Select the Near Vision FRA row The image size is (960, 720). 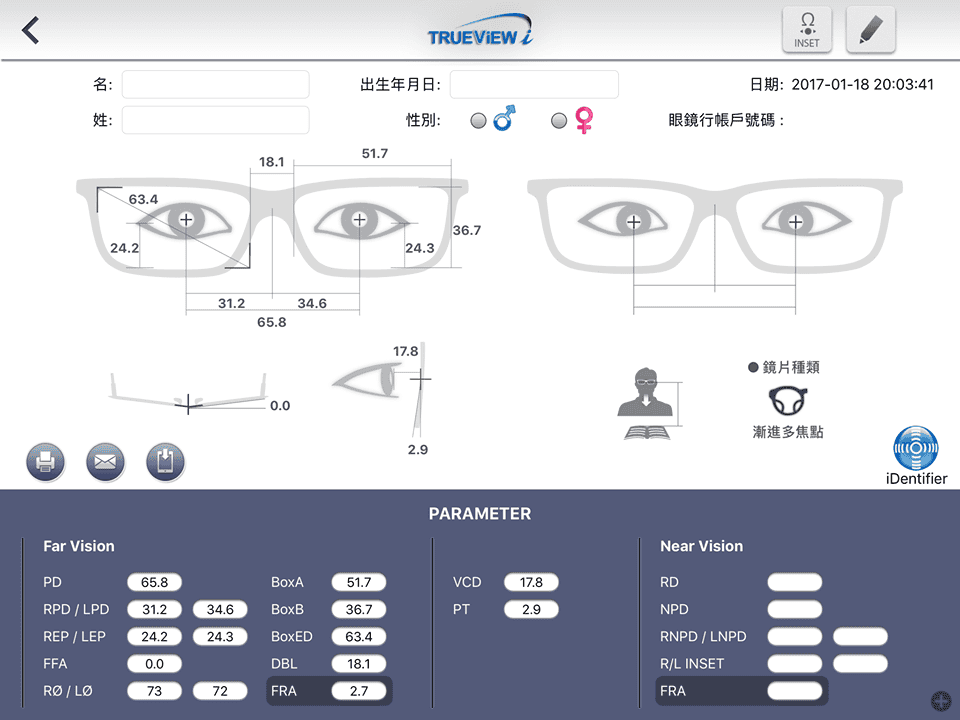click(x=741, y=691)
